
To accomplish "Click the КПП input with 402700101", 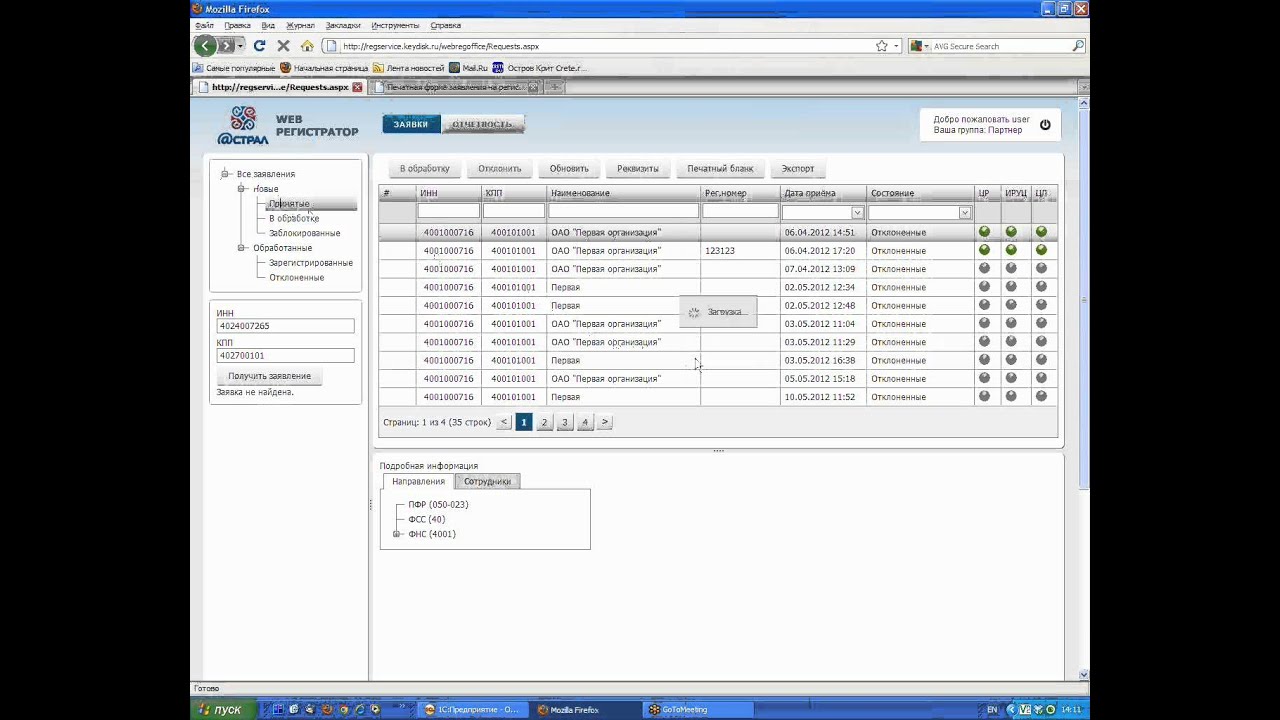I will [x=285, y=355].
